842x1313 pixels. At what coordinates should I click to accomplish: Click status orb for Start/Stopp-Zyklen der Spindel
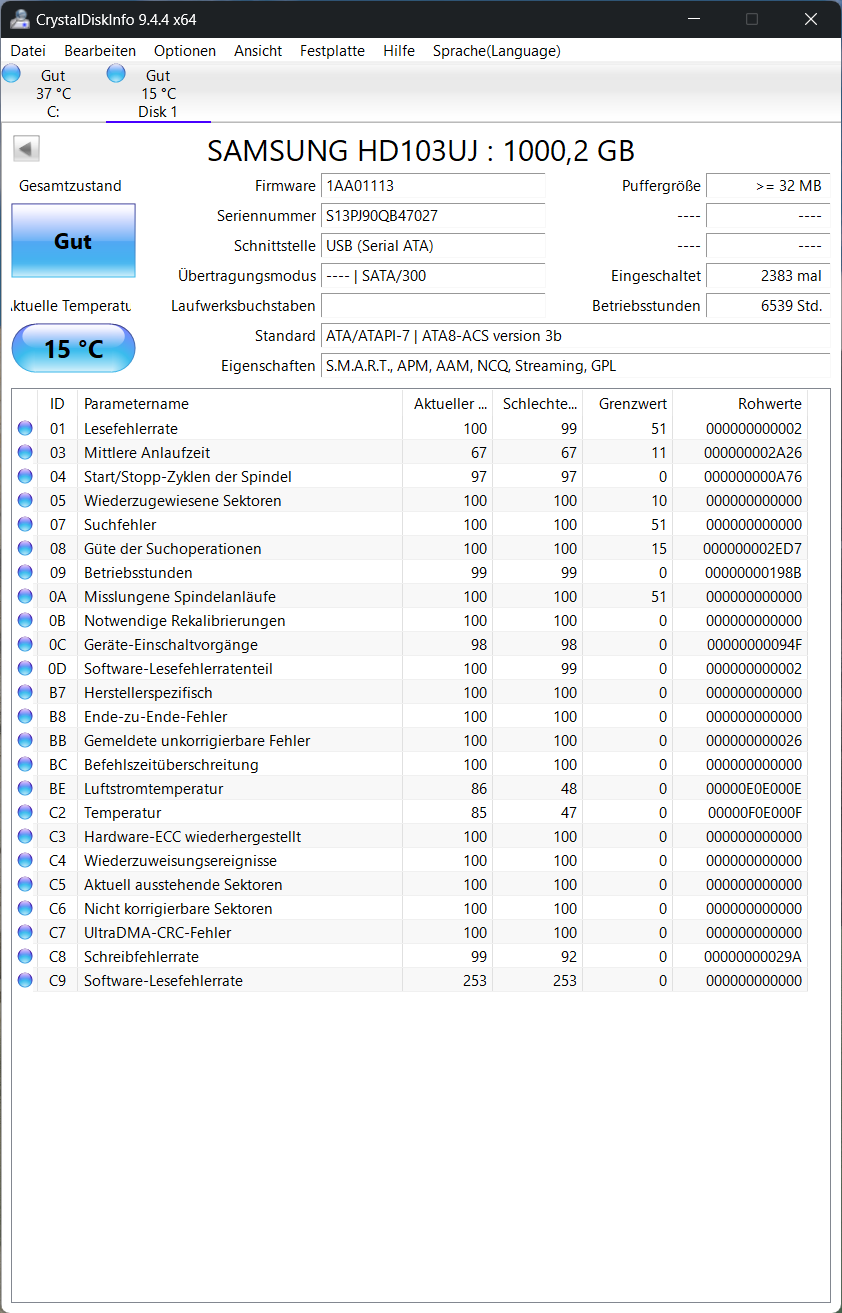tap(25, 476)
